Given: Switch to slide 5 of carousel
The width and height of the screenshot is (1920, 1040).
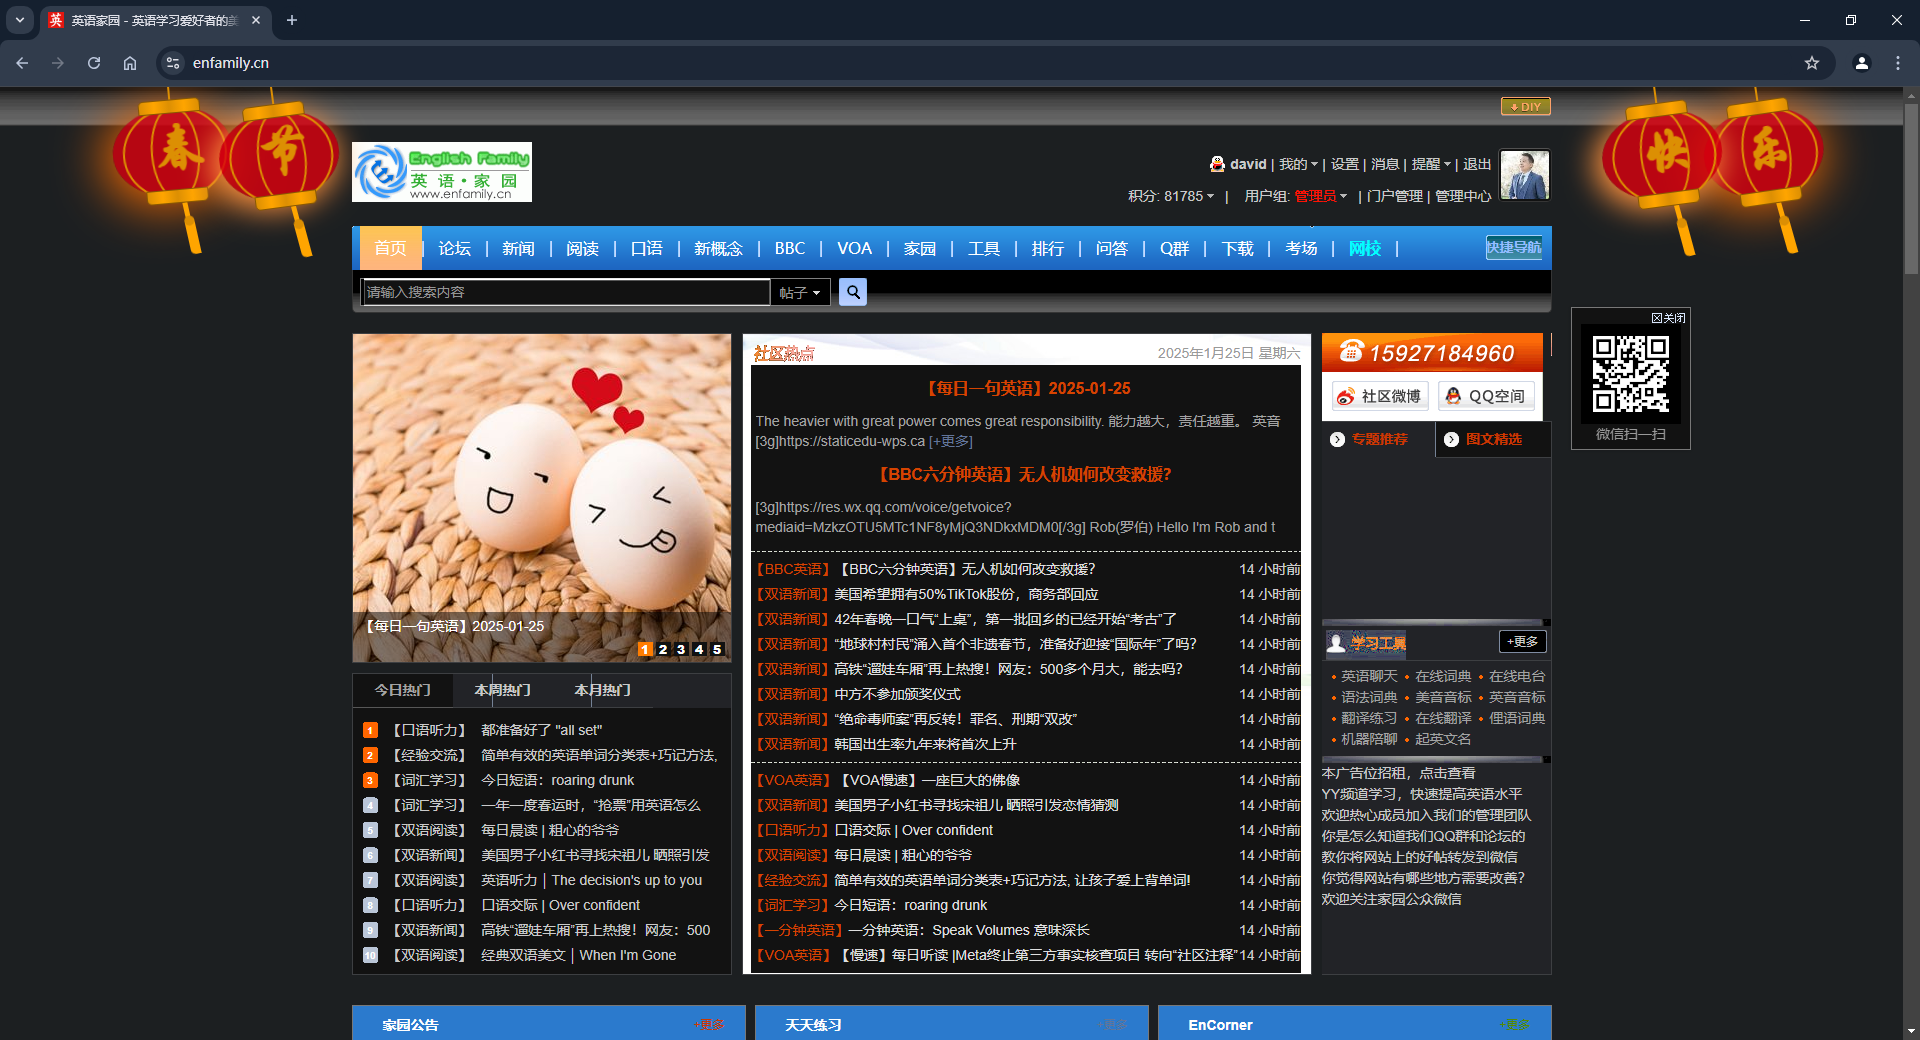Looking at the screenshot, I should [x=717, y=649].
